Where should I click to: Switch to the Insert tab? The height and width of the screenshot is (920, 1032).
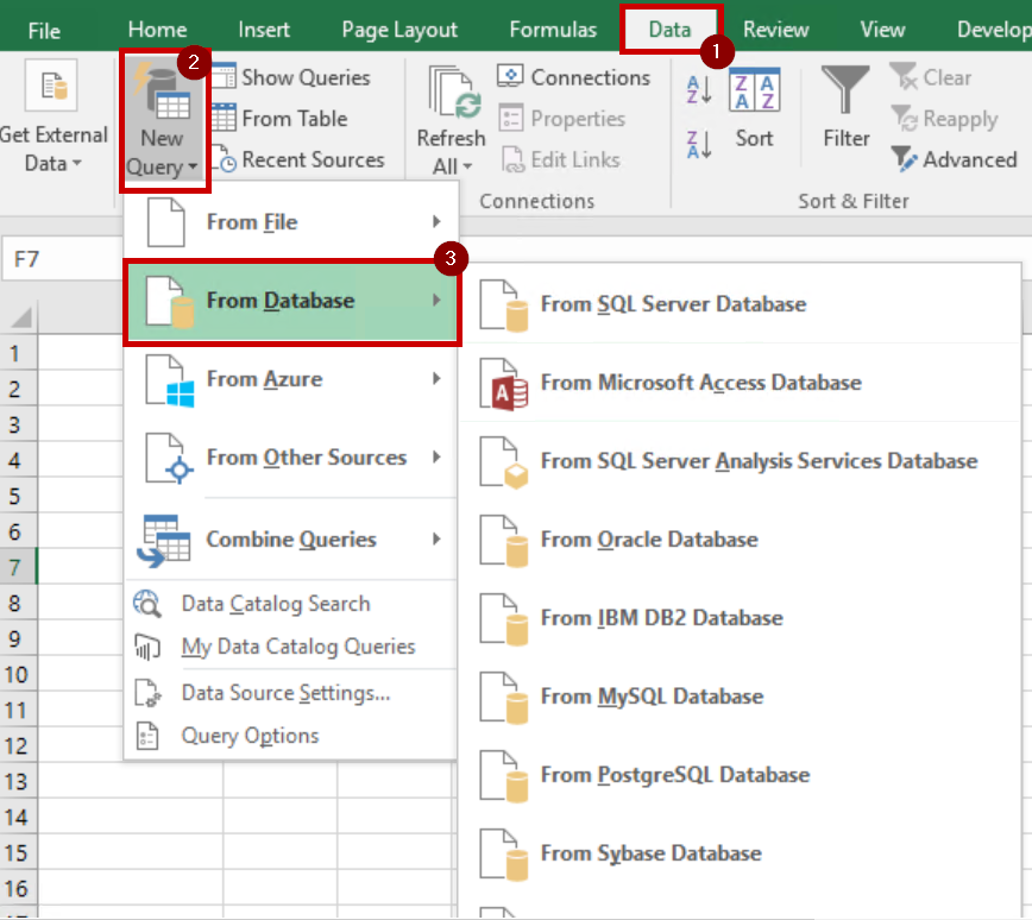(x=263, y=30)
